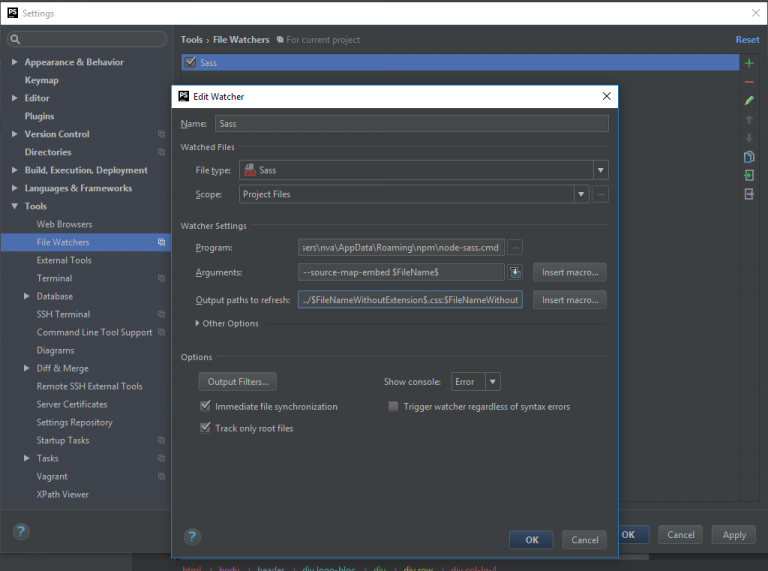
Task: Import watchers with the green import icon
Action: [x=749, y=175]
